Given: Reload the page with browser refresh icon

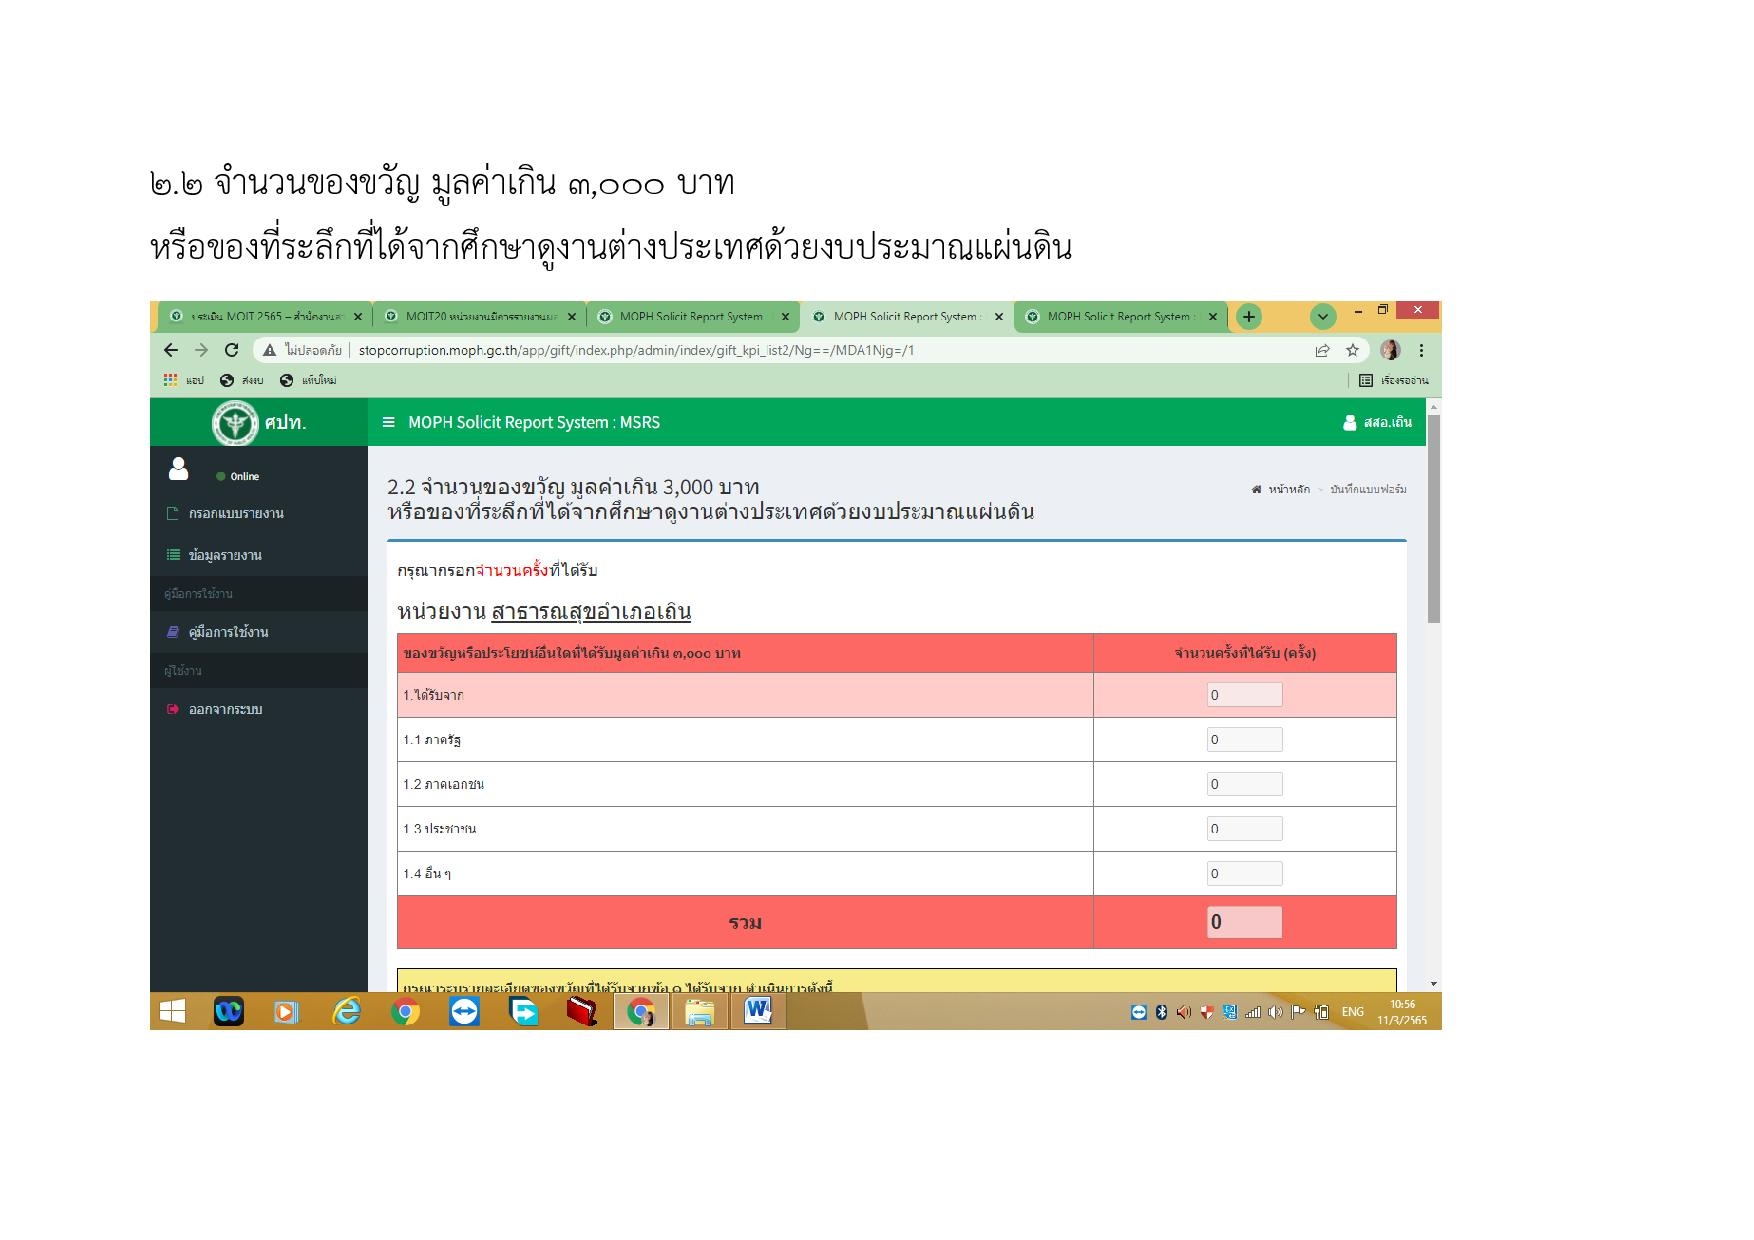Looking at the screenshot, I should 232,350.
